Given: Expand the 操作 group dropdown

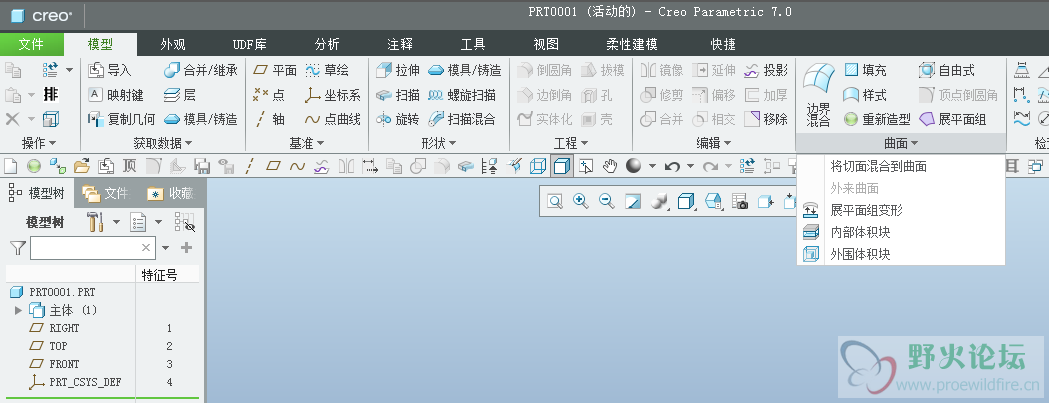Looking at the screenshot, I should [x=39, y=143].
